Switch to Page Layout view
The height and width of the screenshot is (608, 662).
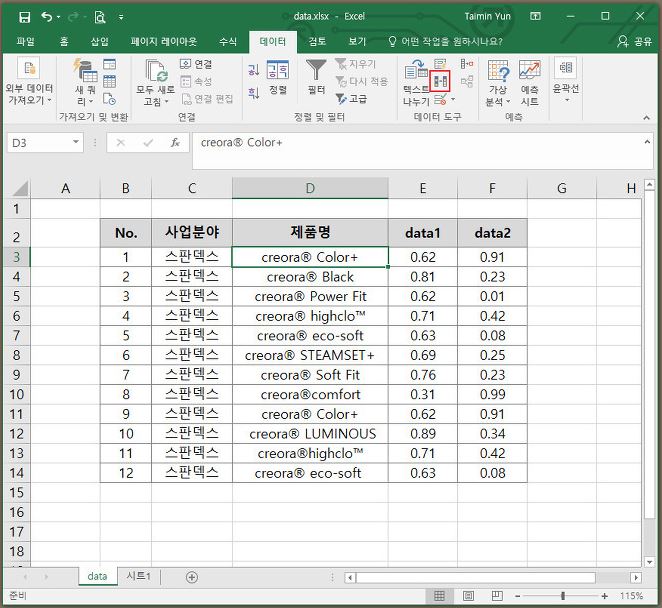pyautogui.click(x=468, y=596)
